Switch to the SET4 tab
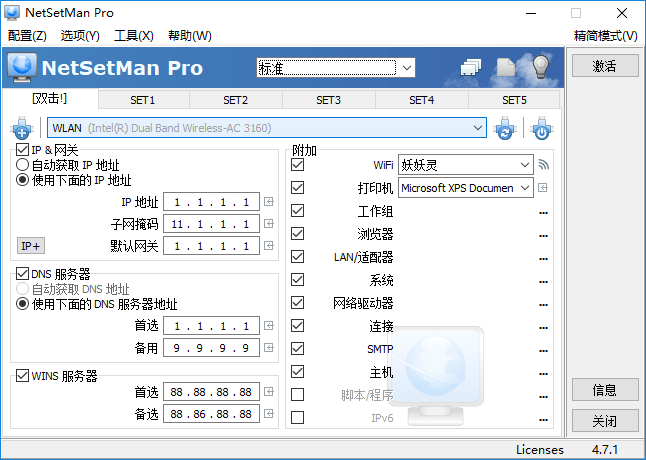The image size is (646, 460). (x=421, y=100)
